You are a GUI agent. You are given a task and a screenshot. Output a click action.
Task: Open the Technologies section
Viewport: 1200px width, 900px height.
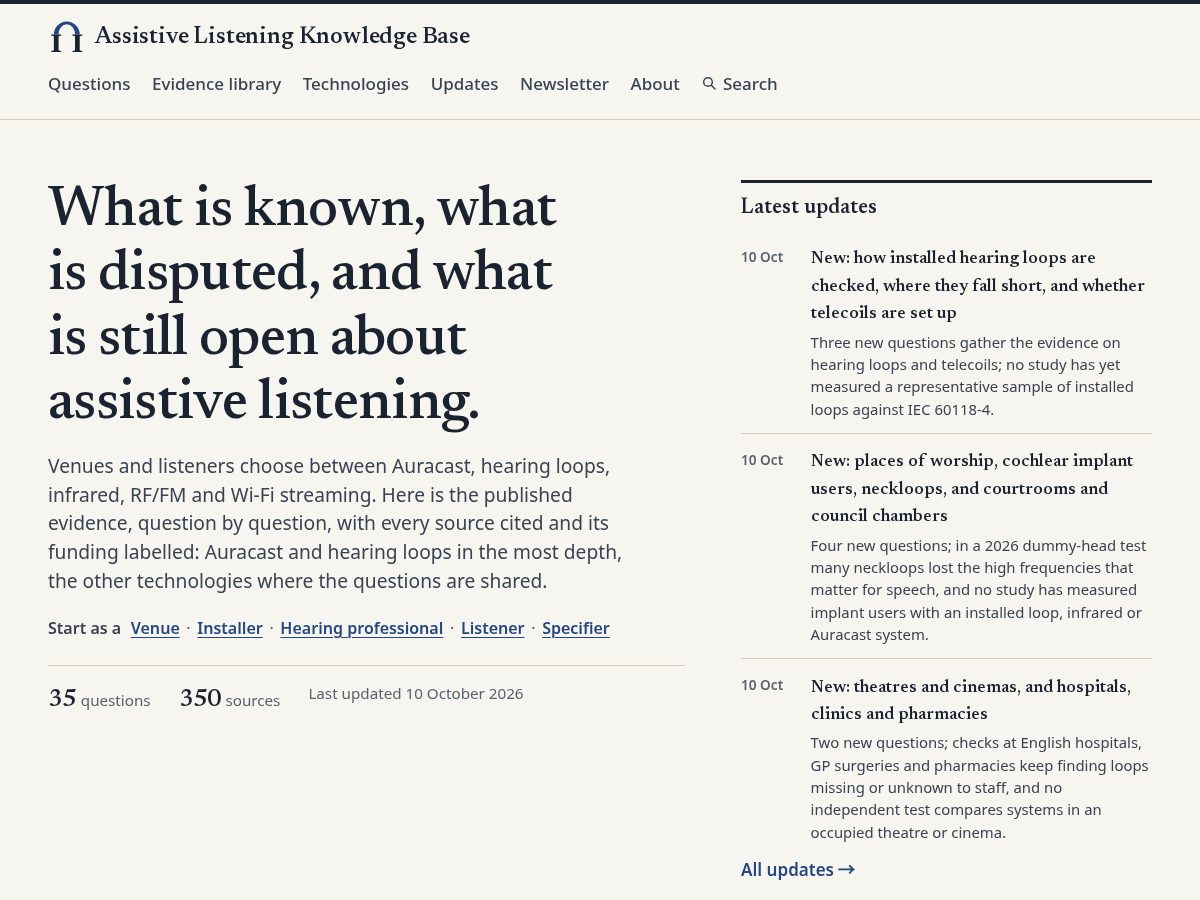click(356, 84)
